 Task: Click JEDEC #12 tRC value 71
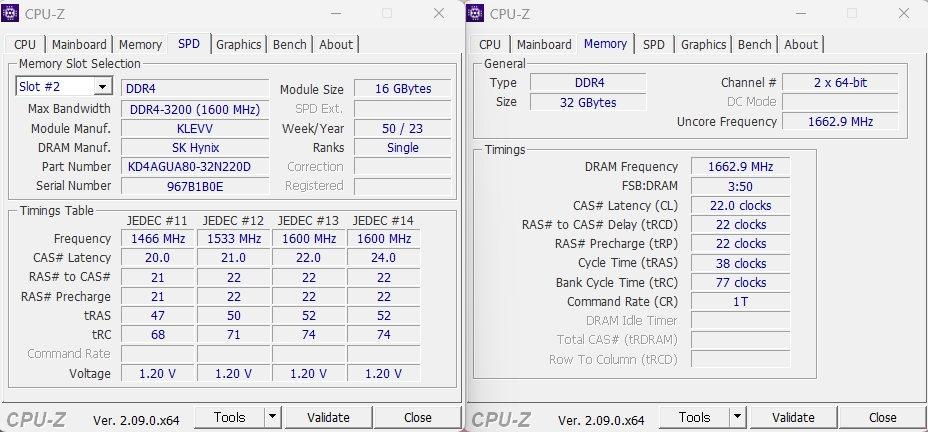(234, 334)
